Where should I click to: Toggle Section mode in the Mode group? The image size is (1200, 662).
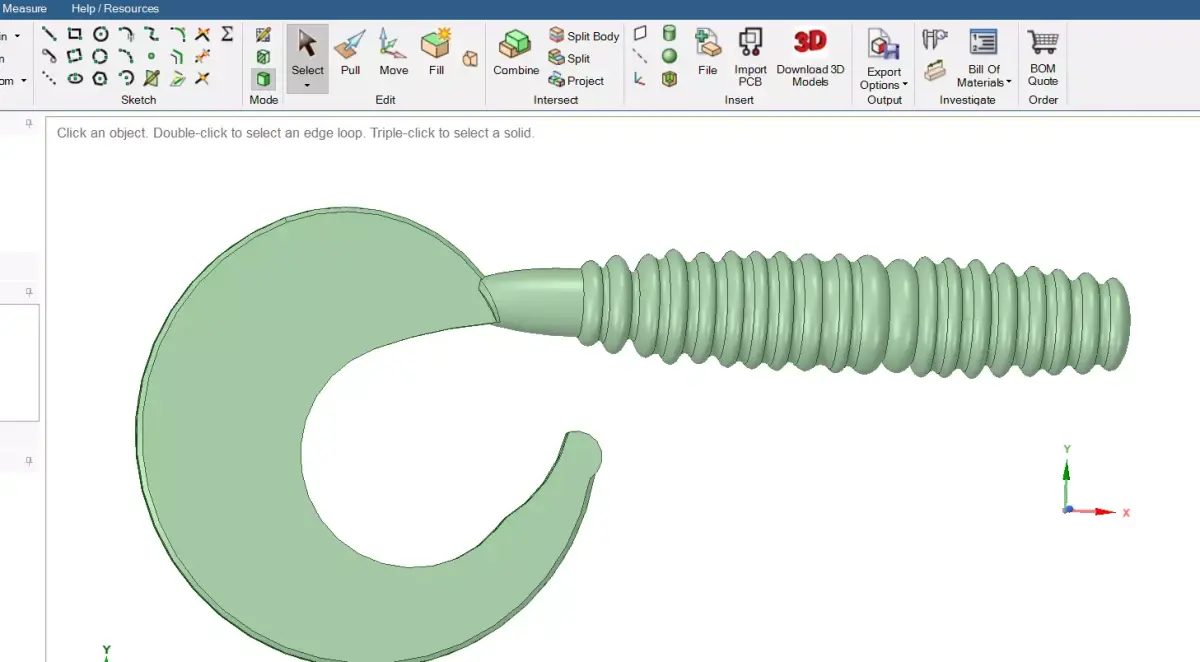263,57
